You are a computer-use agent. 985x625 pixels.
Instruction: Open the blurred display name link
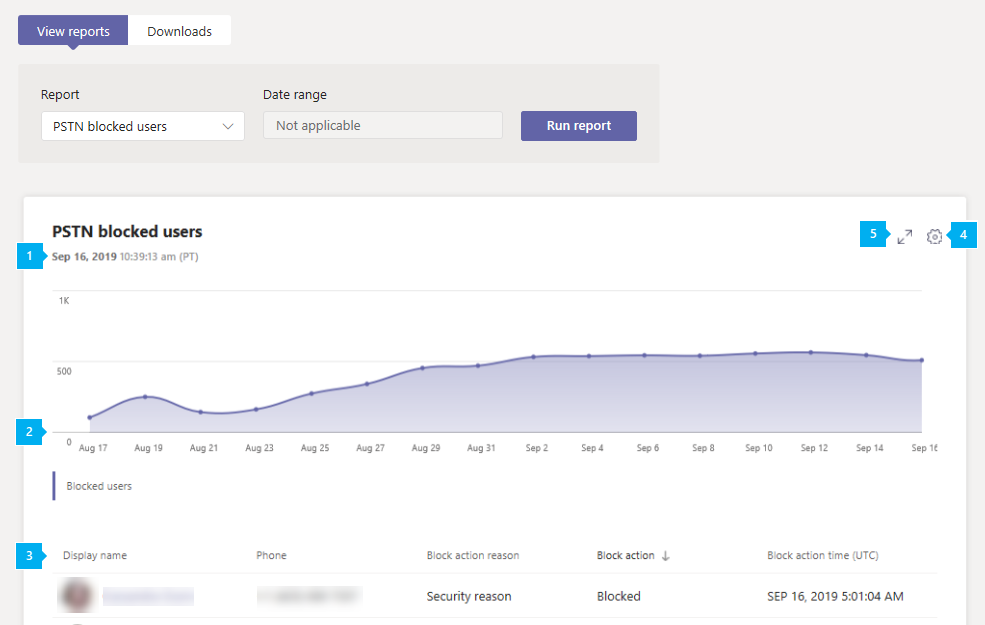pos(148,596)
